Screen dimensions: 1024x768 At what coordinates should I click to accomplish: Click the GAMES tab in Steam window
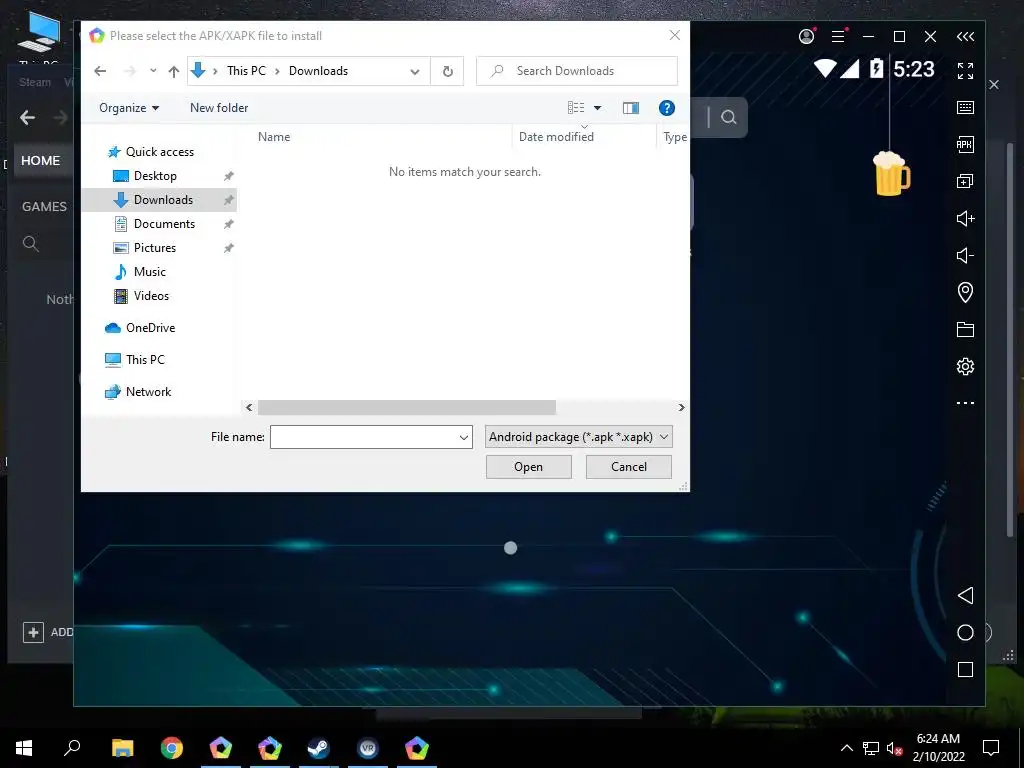[x=44, y=206]
